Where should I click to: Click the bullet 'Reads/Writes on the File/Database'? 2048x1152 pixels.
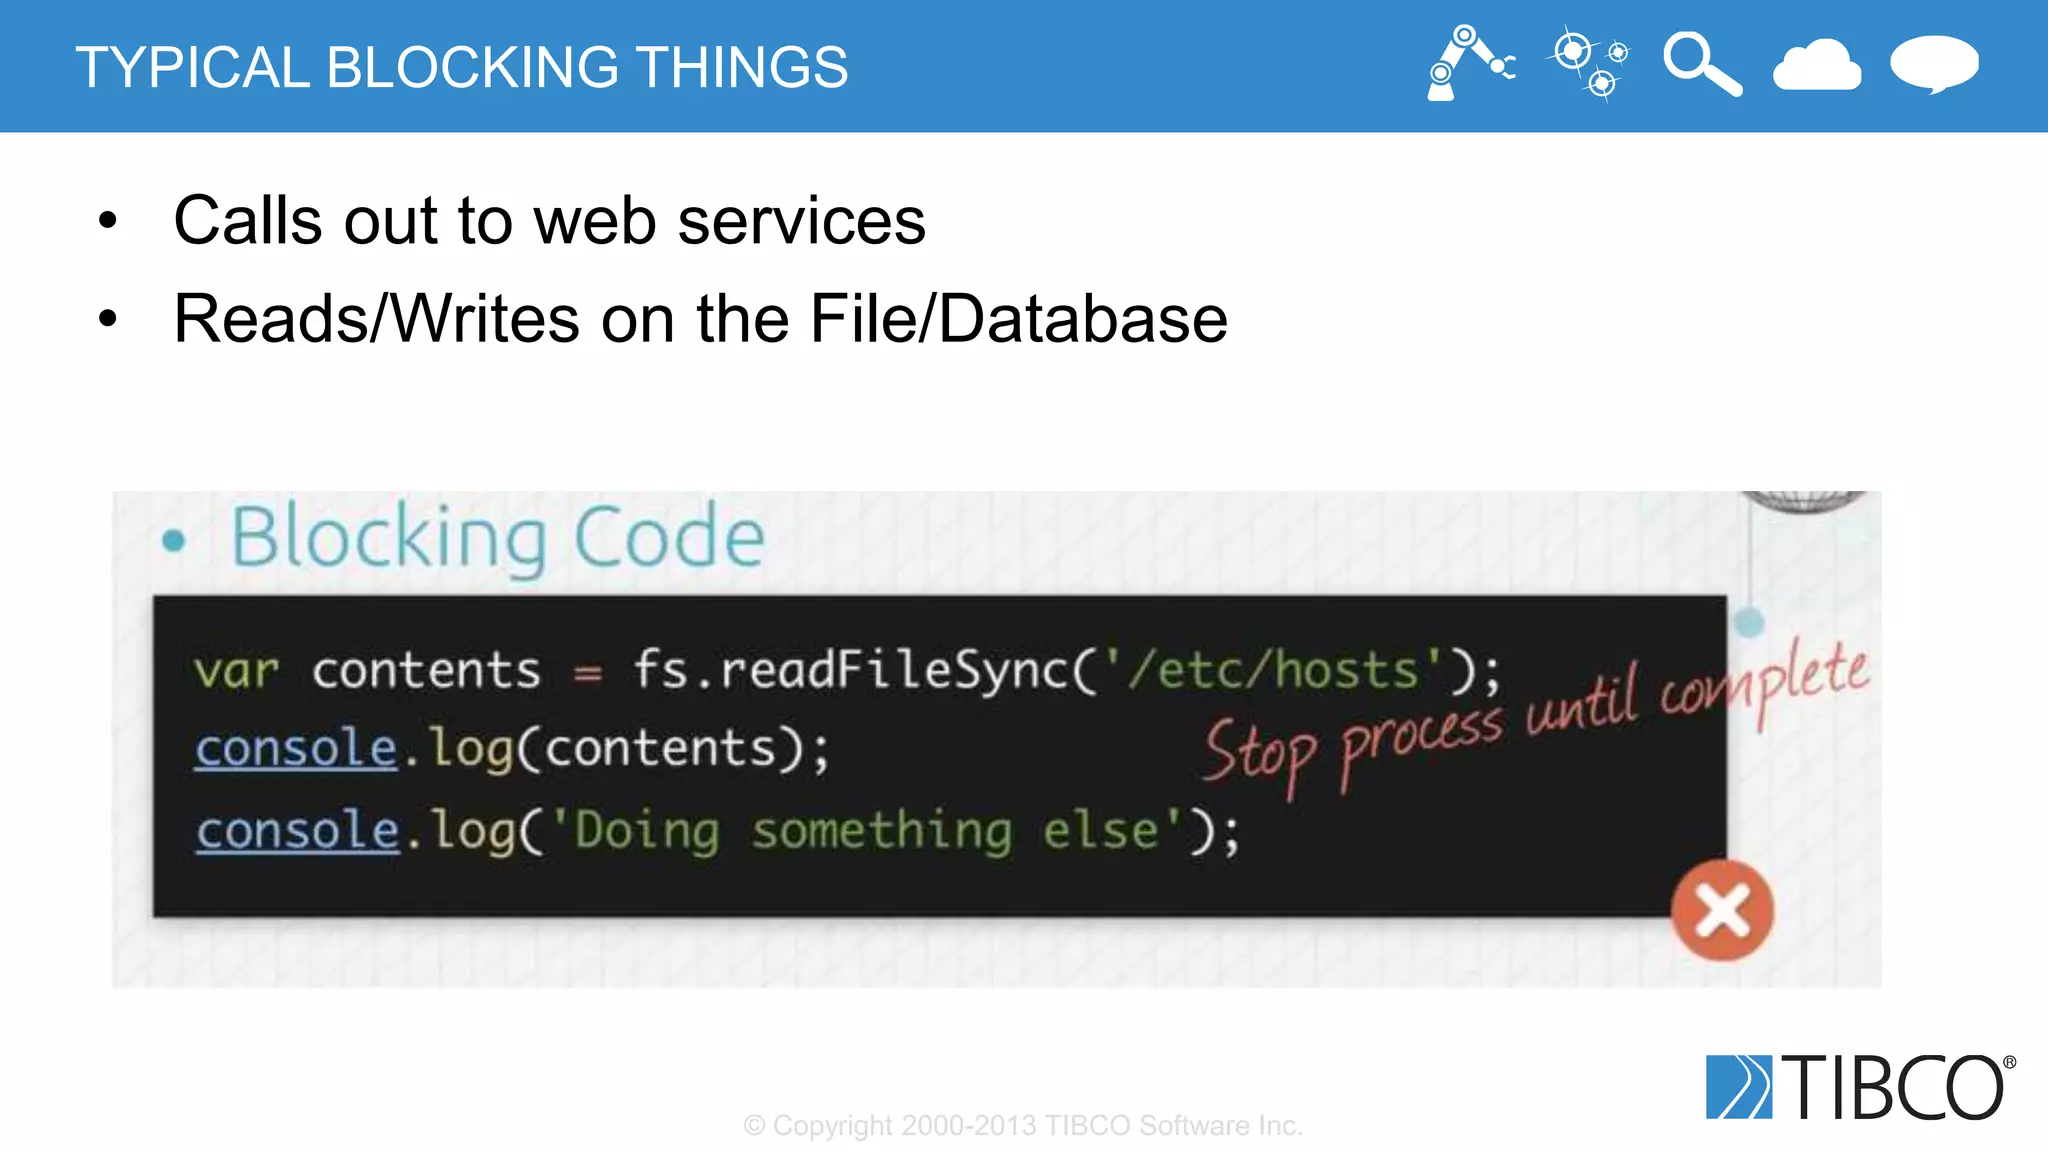tap(700, 319)
